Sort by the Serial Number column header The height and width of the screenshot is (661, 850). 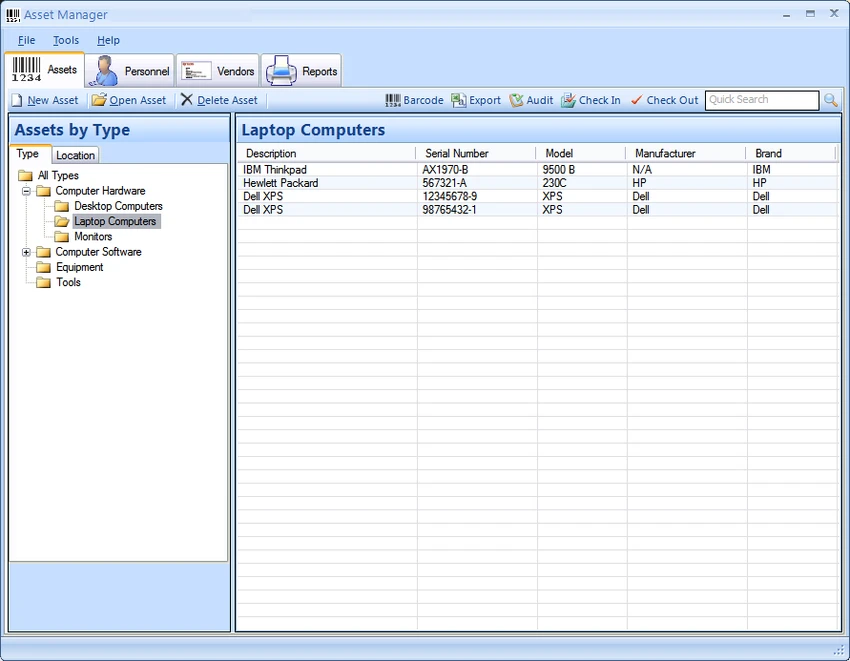coord(476,153)
